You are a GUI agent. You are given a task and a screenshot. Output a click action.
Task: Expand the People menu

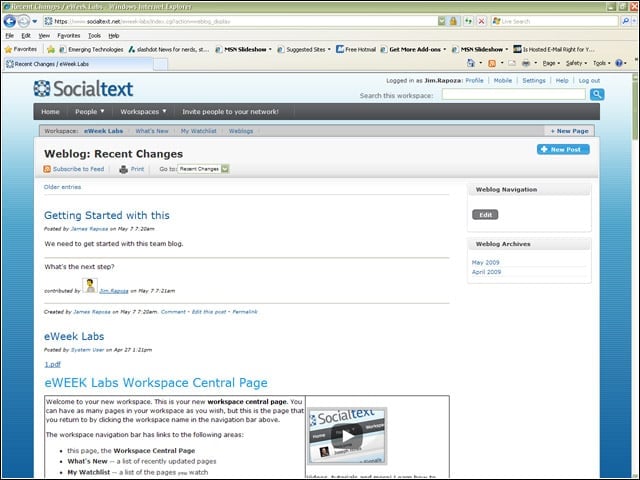click(x=89, y=111)
